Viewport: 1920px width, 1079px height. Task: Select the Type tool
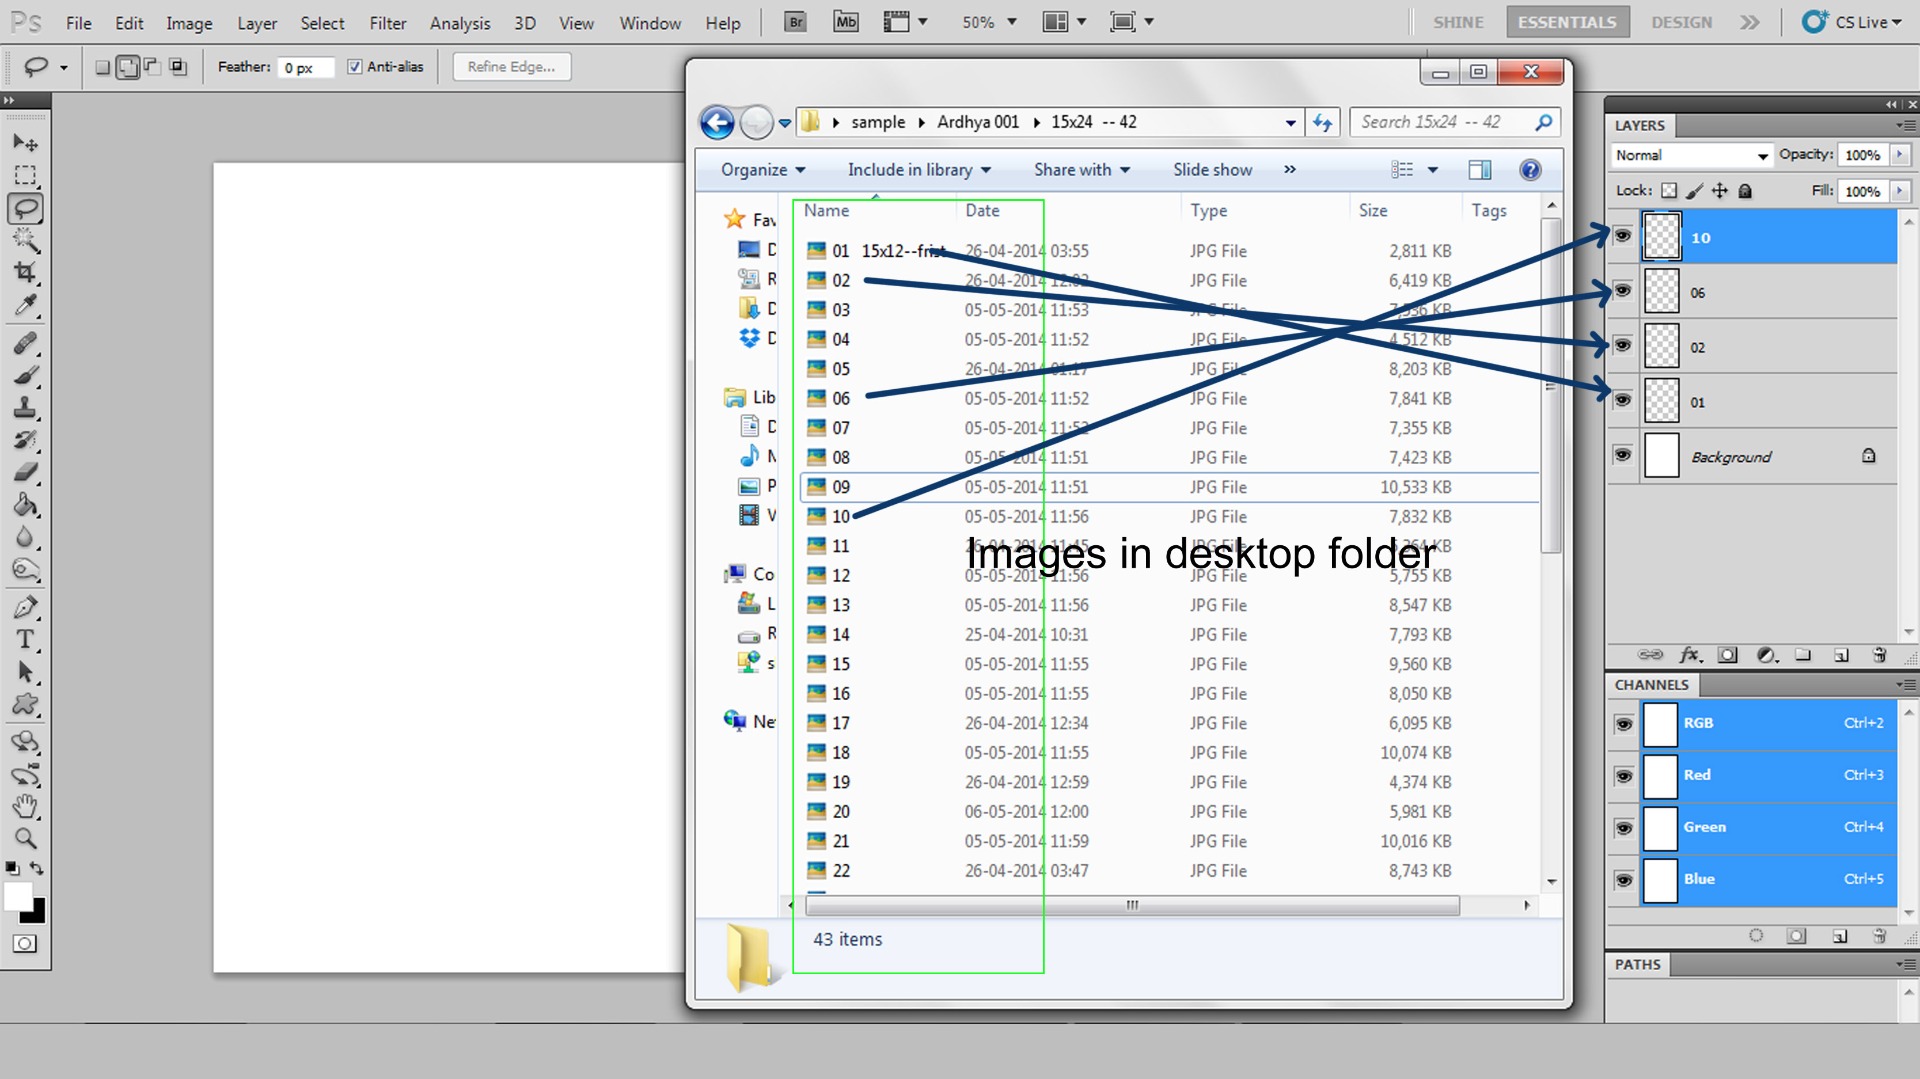coord(25,640)
